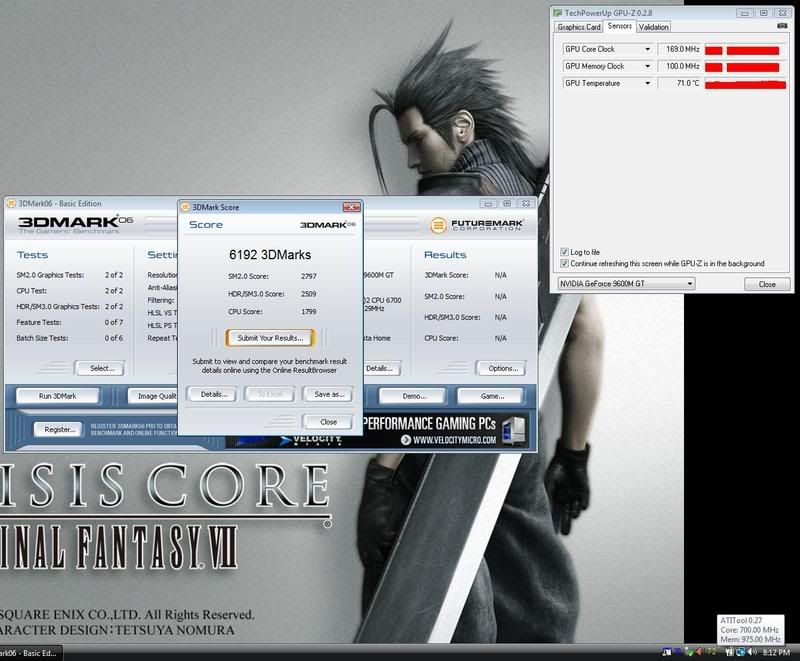Click the Close button in GPU-Z window

pyautogui.click(x=767, y=284)
